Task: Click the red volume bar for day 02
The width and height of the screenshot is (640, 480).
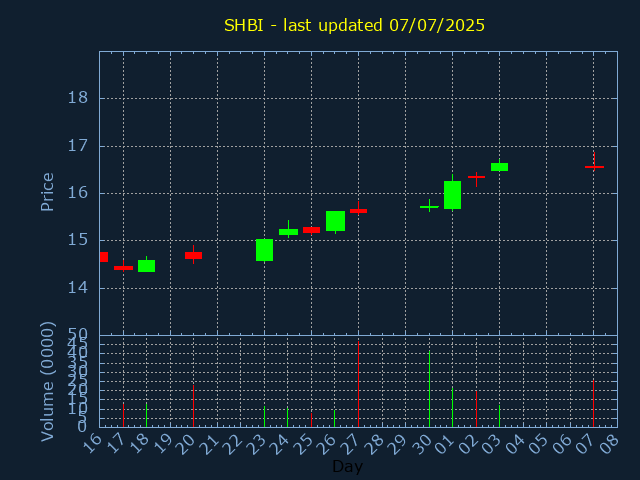Action: [476, 409]
